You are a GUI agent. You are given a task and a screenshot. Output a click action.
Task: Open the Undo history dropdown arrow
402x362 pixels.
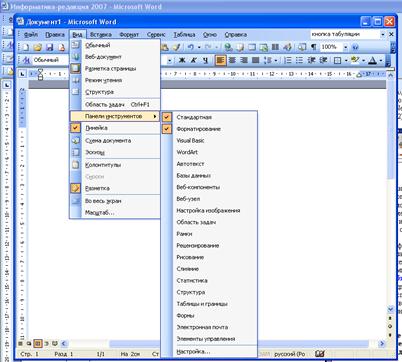point(199,47)
